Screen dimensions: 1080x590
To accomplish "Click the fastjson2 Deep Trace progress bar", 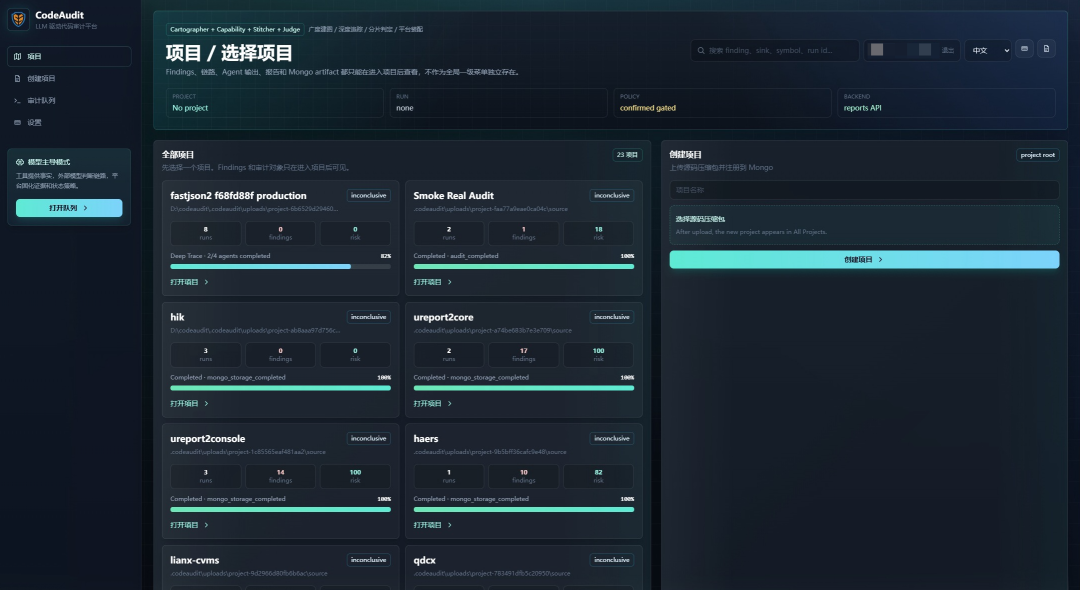I will (x=280, y=266).
